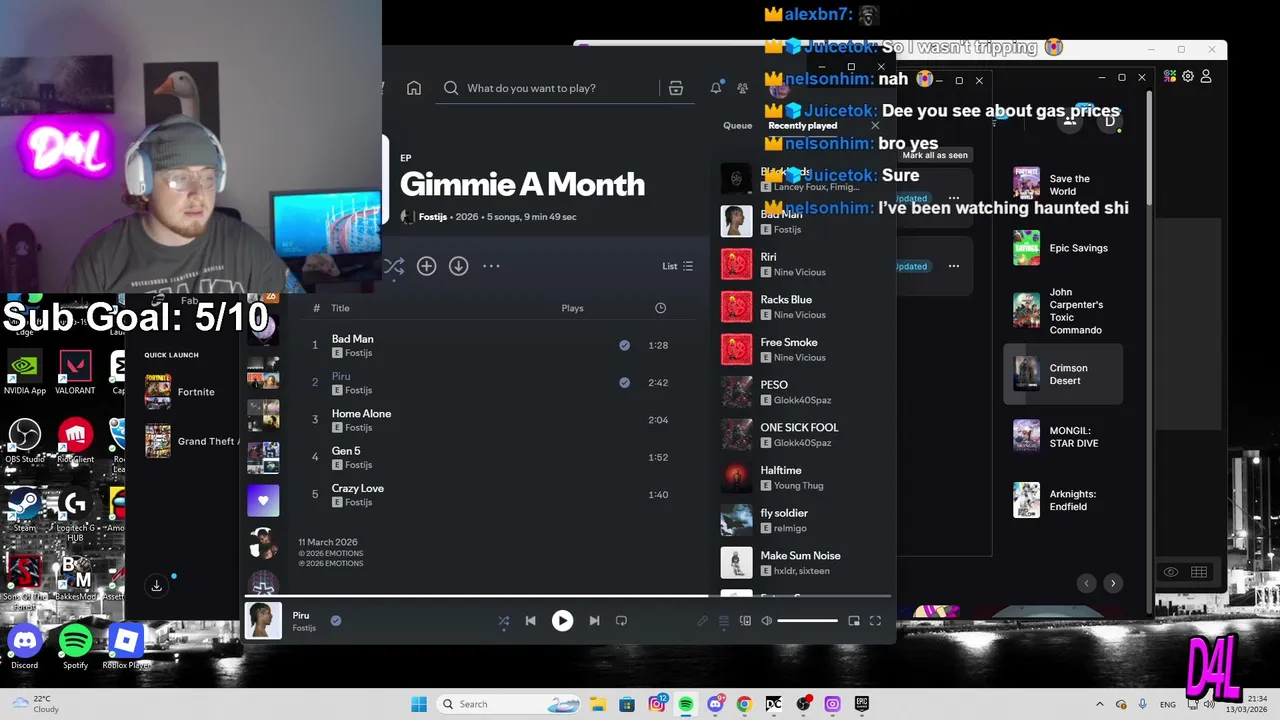Mute the Spotify volume speaker icon
The width and height of the screenshot is (1280, 720).
pyautogui.click(x=767, y=621)
